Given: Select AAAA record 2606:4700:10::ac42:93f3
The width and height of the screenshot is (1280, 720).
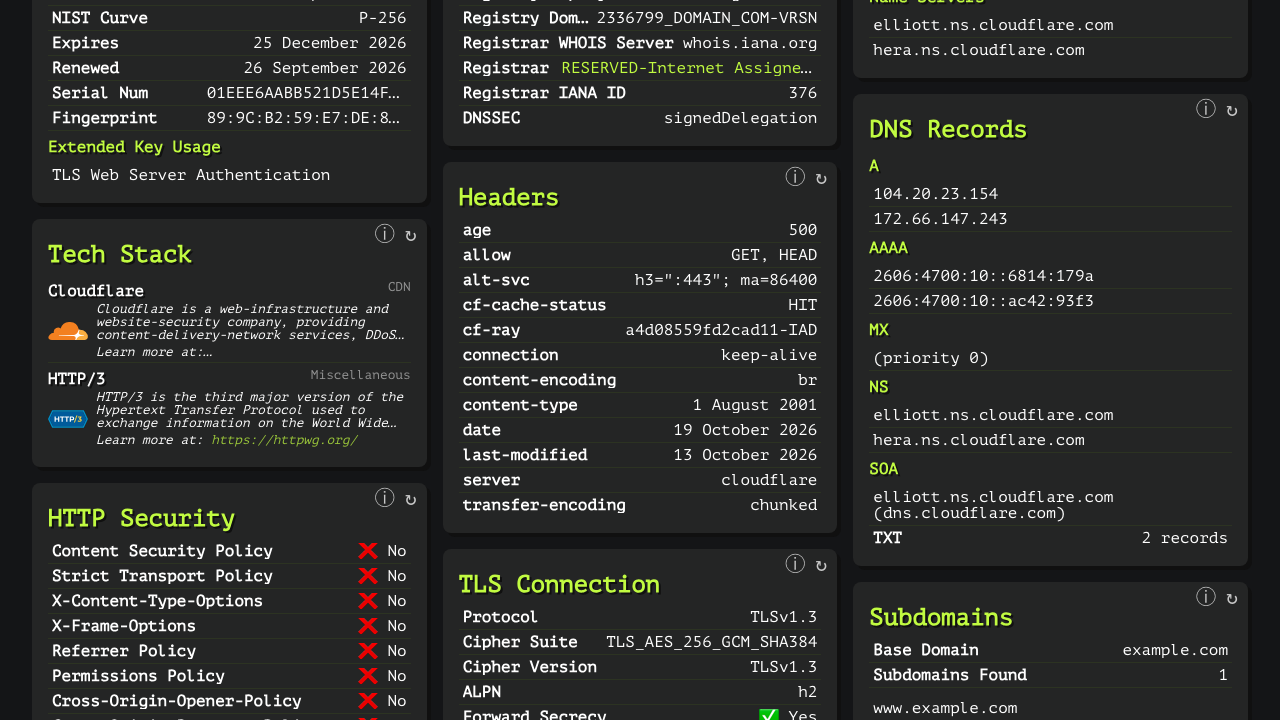Looking at the screenshot, I should click(x=983, y=301).
